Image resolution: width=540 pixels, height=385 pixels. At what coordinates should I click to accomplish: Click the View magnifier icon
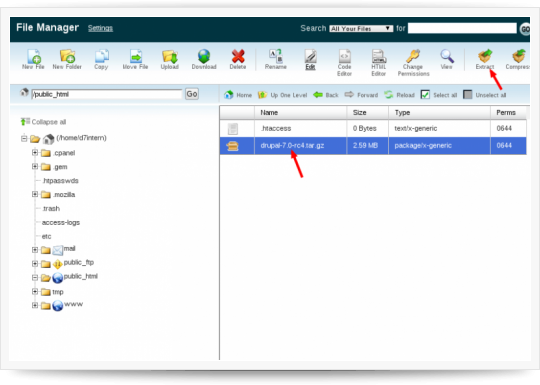coord(447,56)
